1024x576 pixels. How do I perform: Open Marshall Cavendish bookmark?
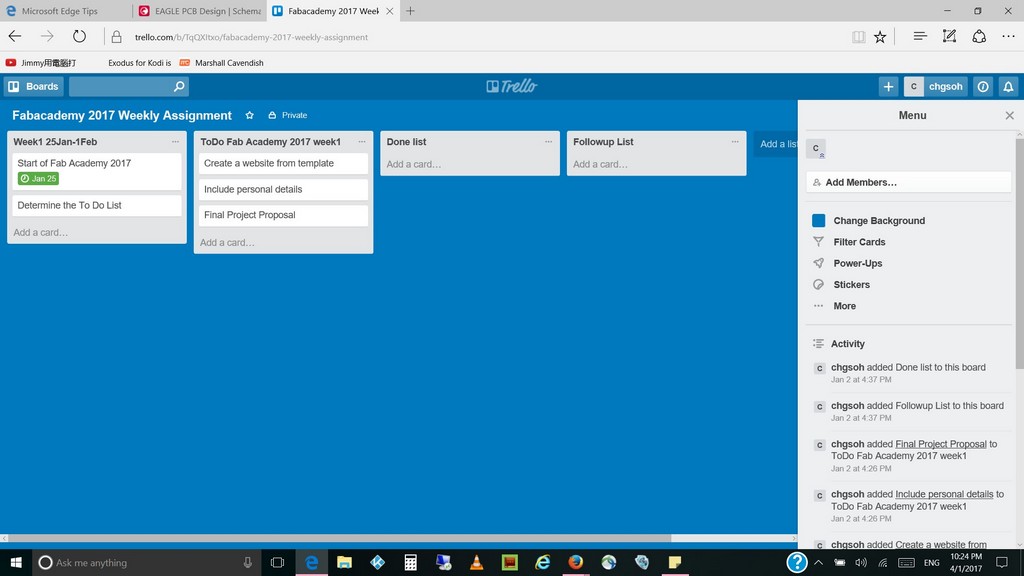[222, 63]
